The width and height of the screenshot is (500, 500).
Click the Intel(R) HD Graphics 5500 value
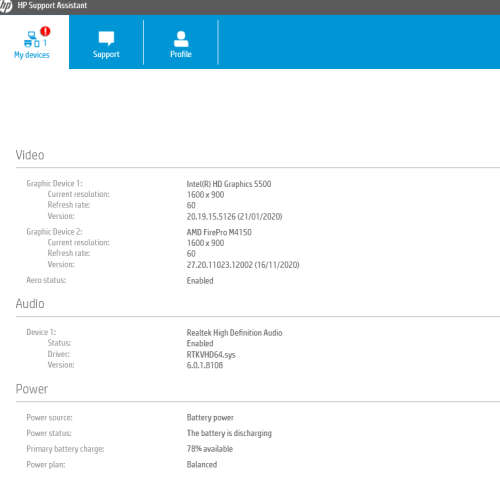point(229,184)
